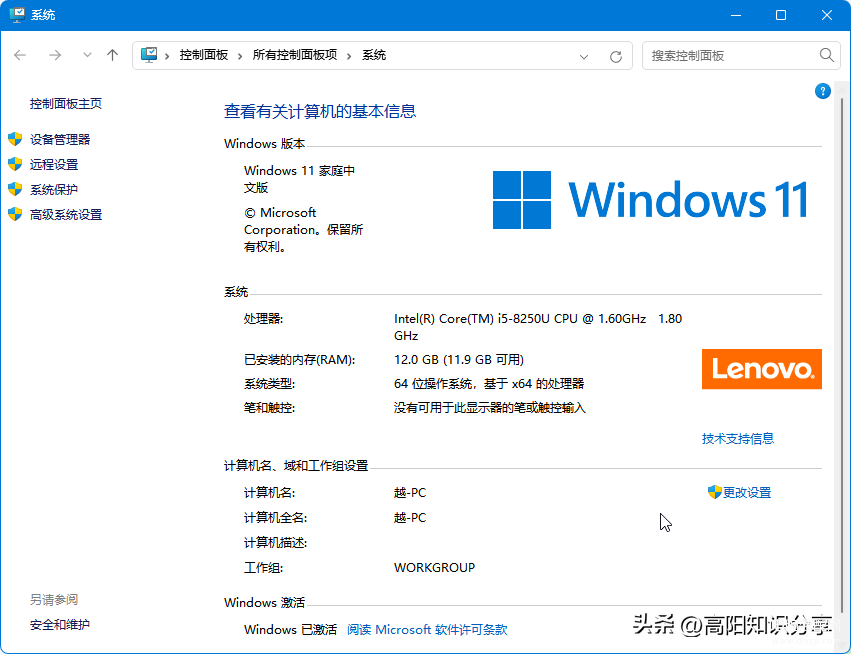
Task: Open the blue help question mark icon
Action: tap(823, 91)
